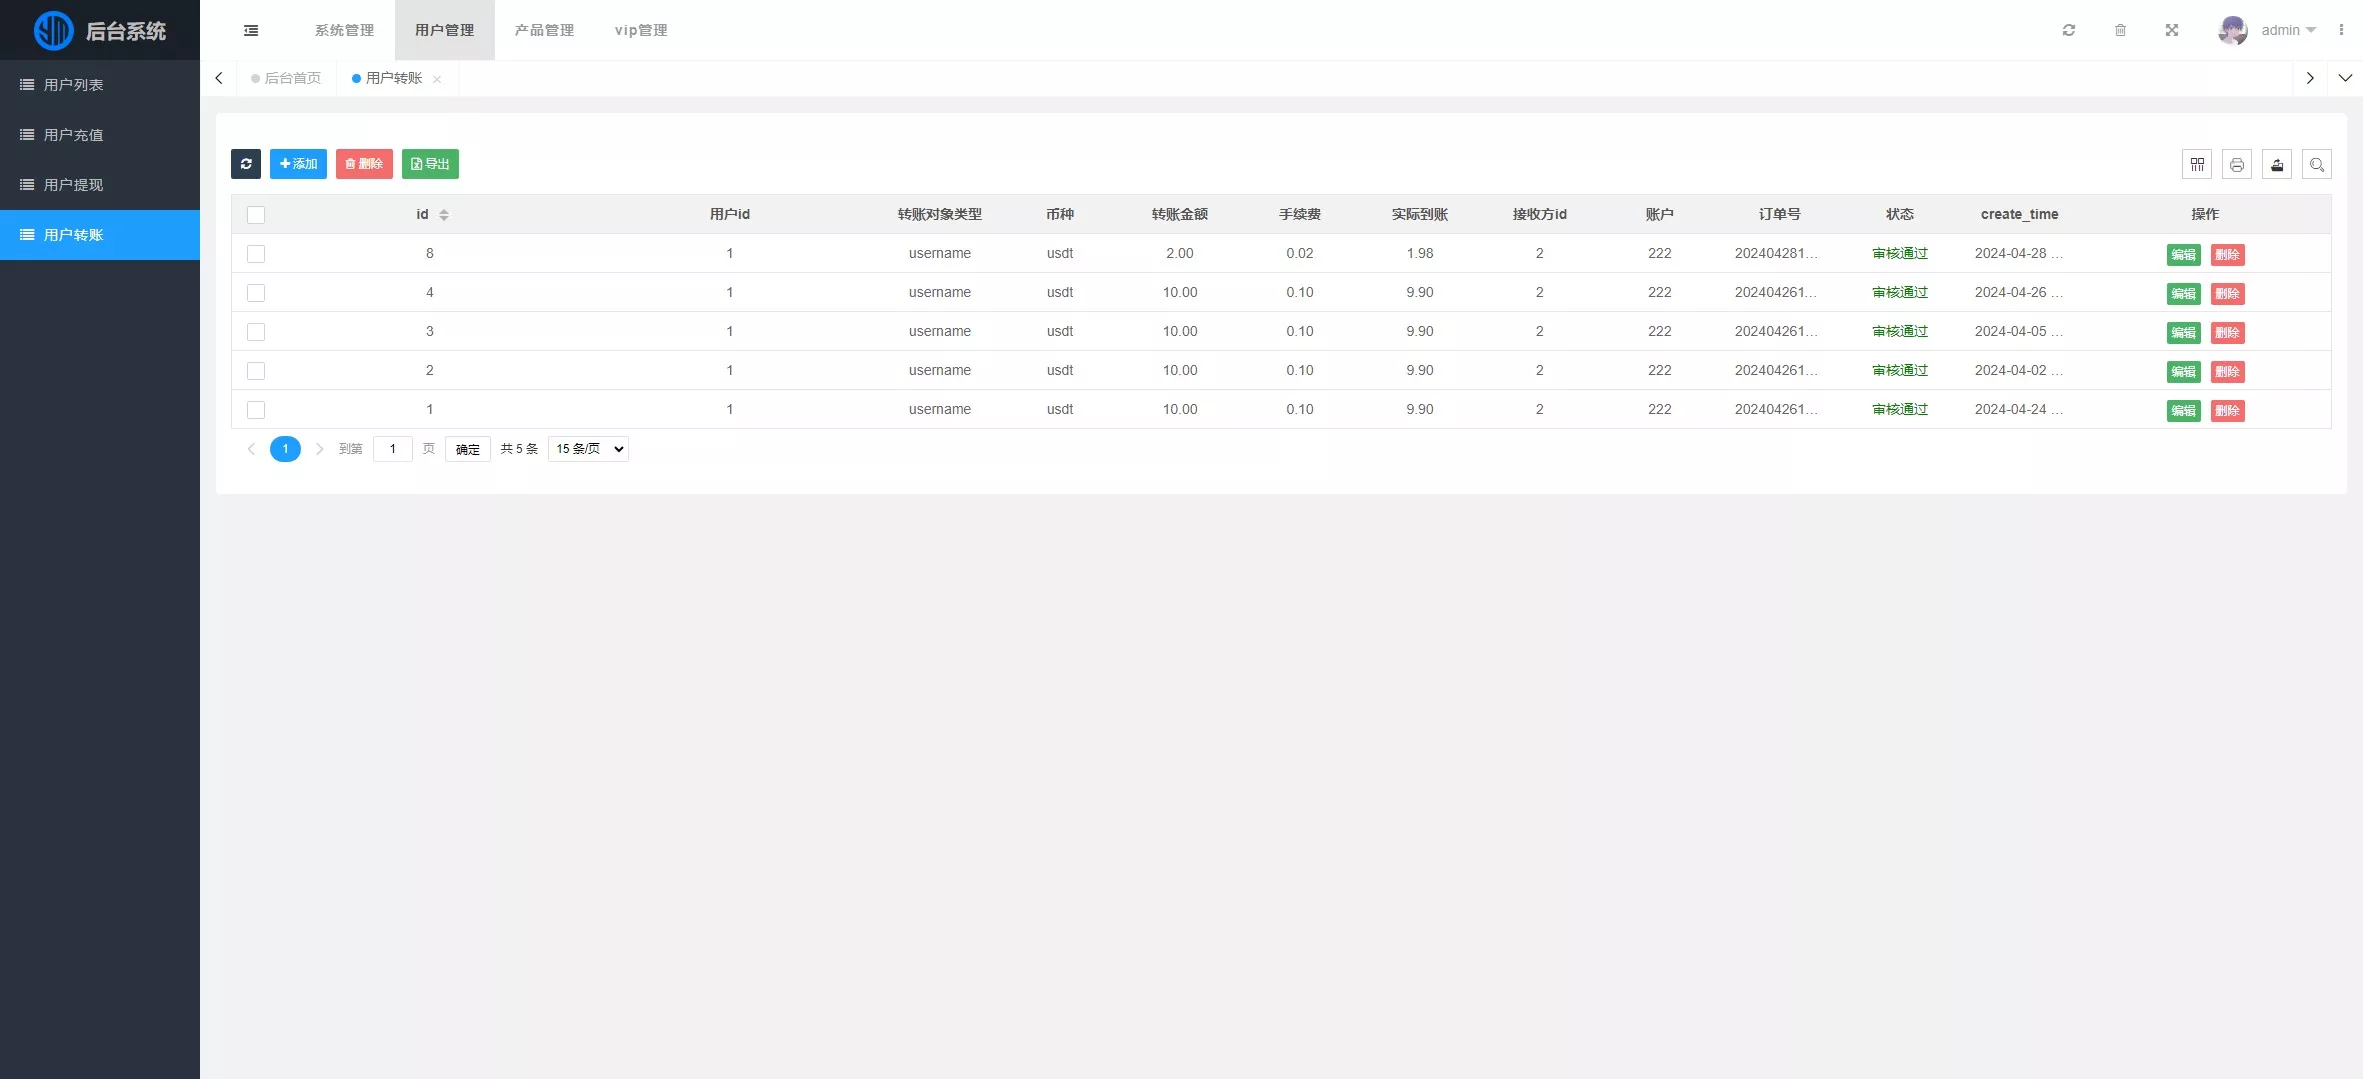Toggle fullscreen with the expand icon
2363x1079 pixels.
coord(2172,31)
